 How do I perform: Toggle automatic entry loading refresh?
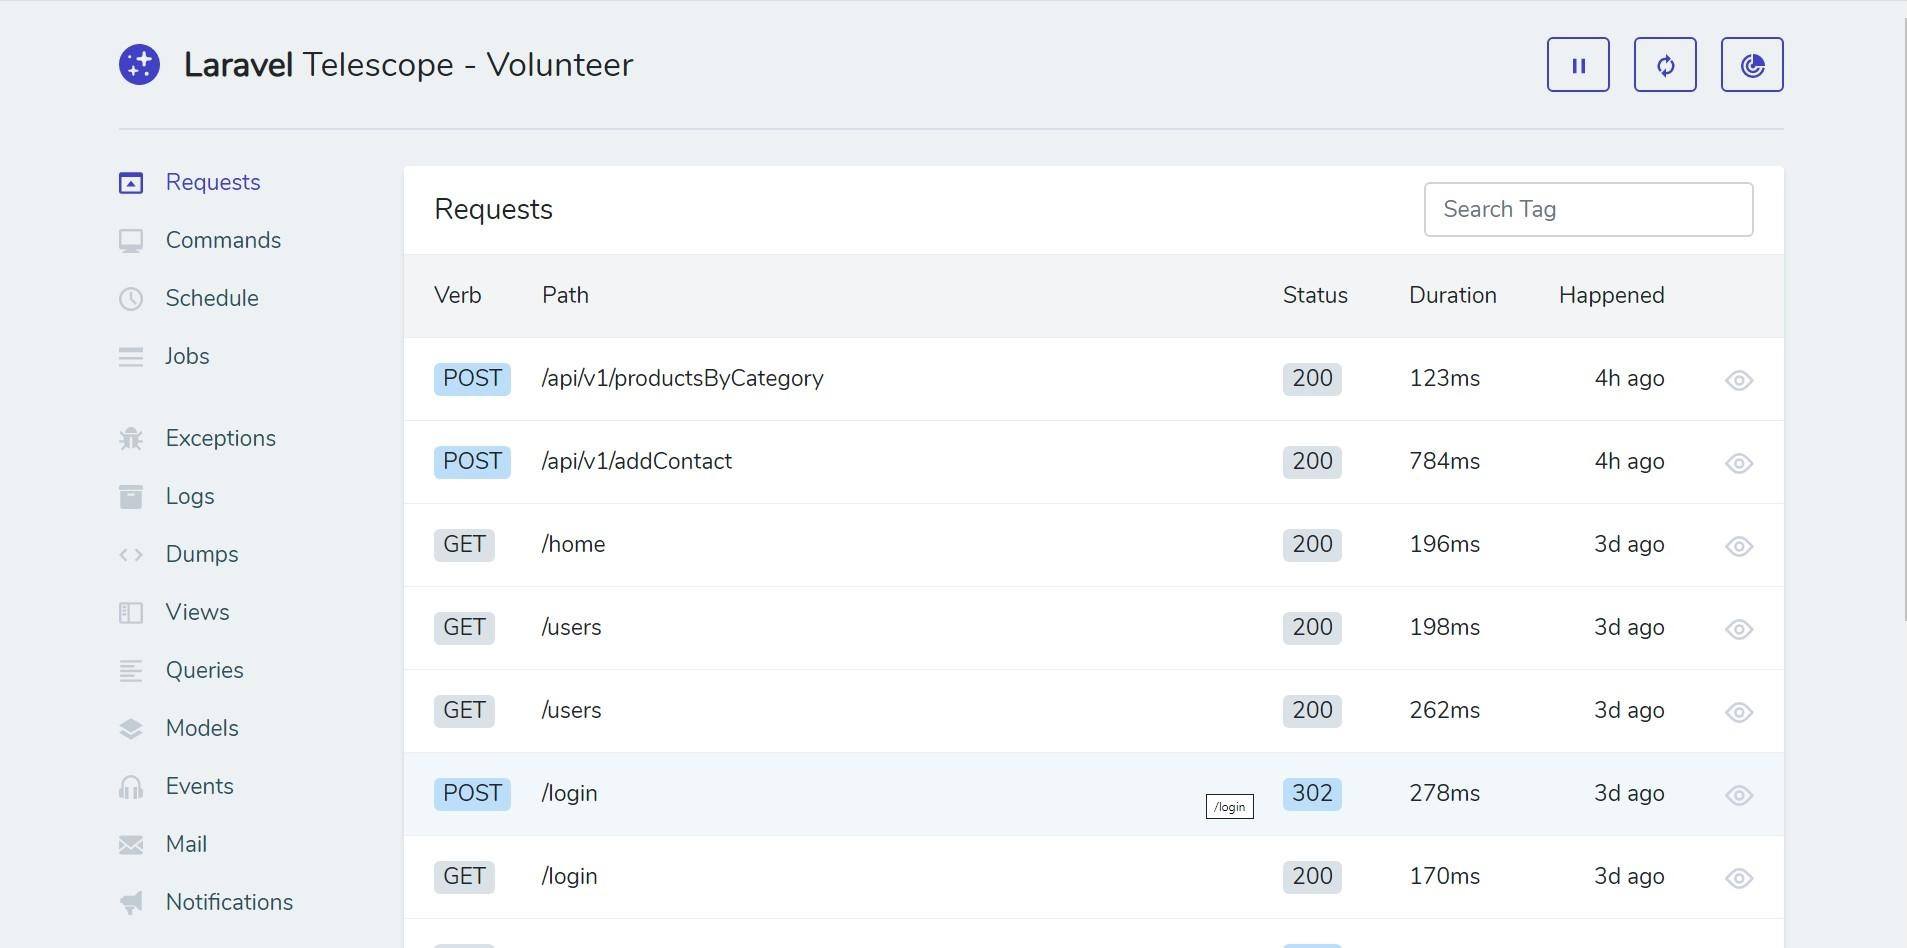[1664, 64]
